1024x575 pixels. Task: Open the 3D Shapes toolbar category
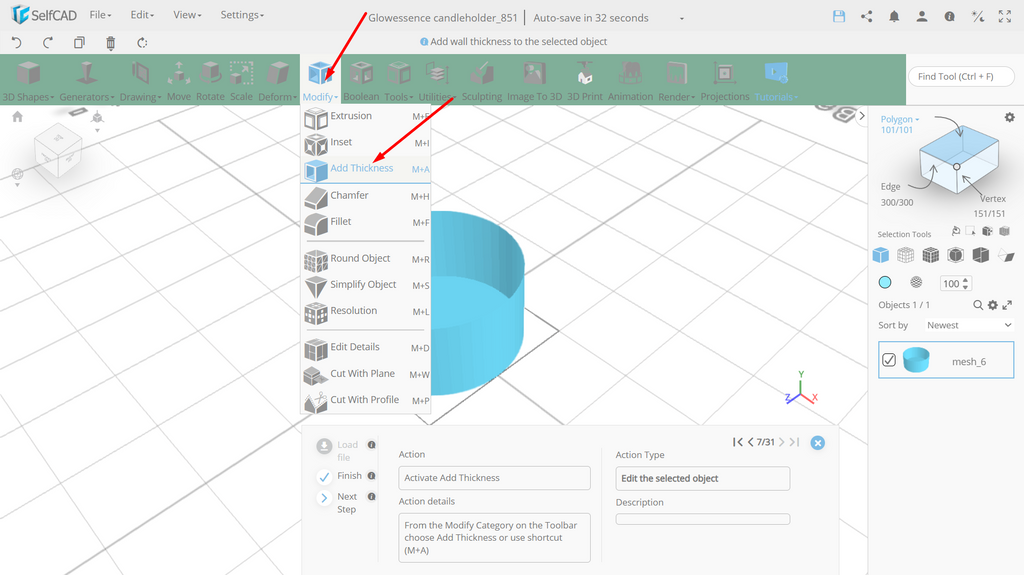[28, 81]
